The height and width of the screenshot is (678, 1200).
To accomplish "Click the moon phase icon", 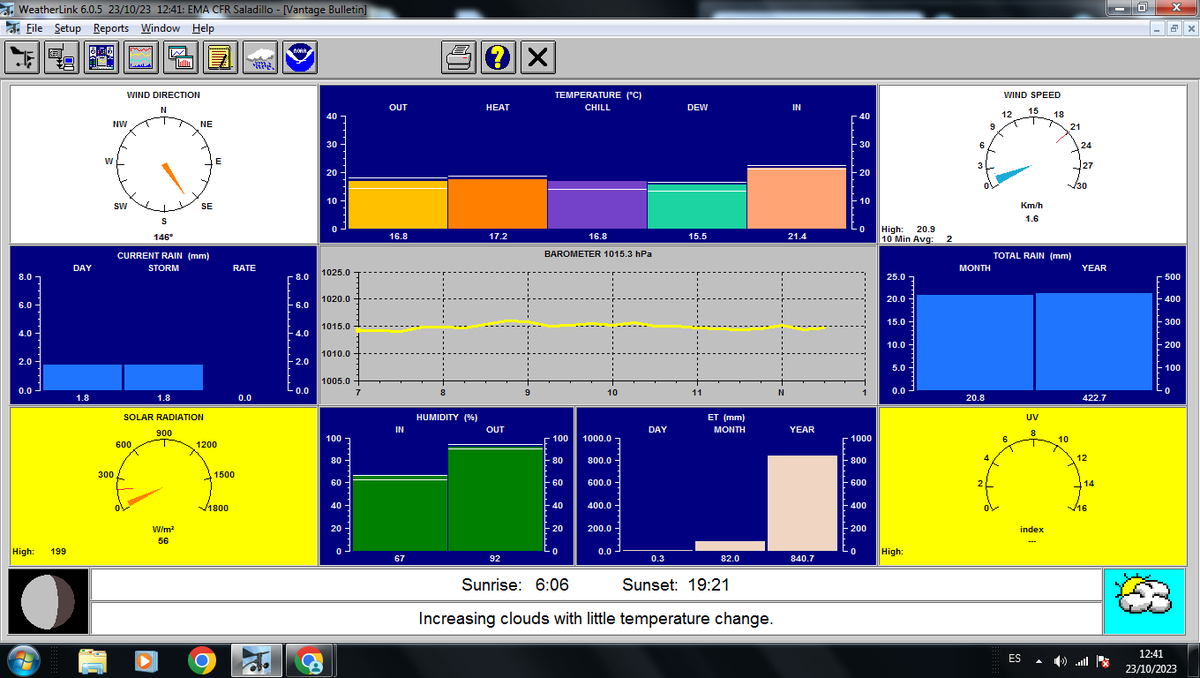I will [x=47, y=602].
